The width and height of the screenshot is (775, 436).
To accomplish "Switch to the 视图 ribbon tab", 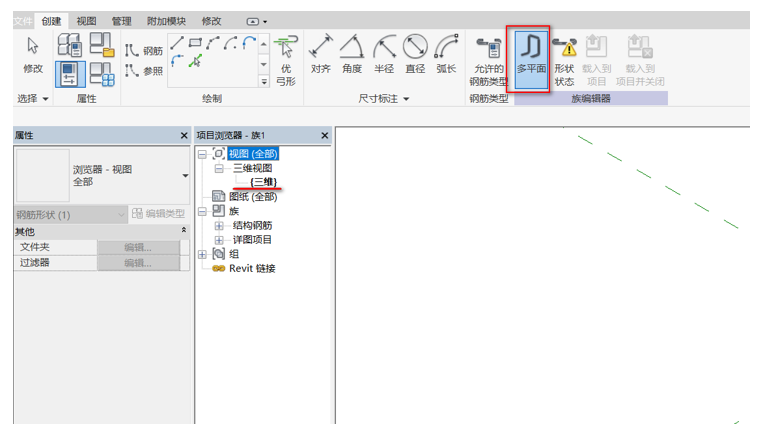I will [87, 20].
